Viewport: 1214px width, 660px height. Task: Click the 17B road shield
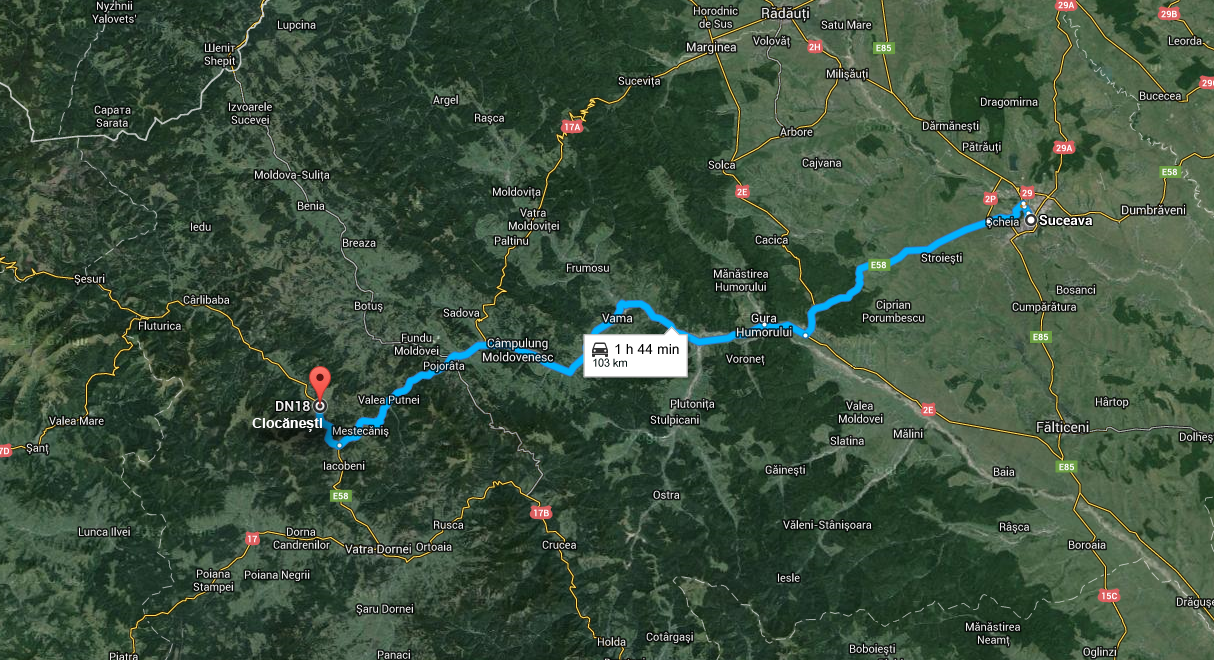pos(540,513)
